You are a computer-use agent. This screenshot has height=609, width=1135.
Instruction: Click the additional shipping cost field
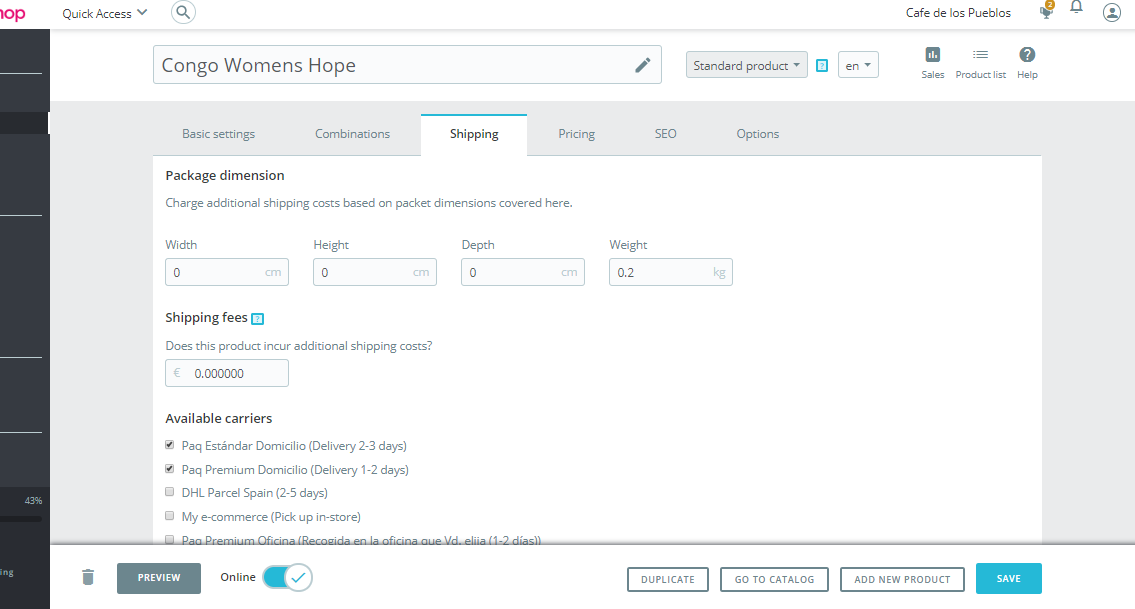pos(227,373)
